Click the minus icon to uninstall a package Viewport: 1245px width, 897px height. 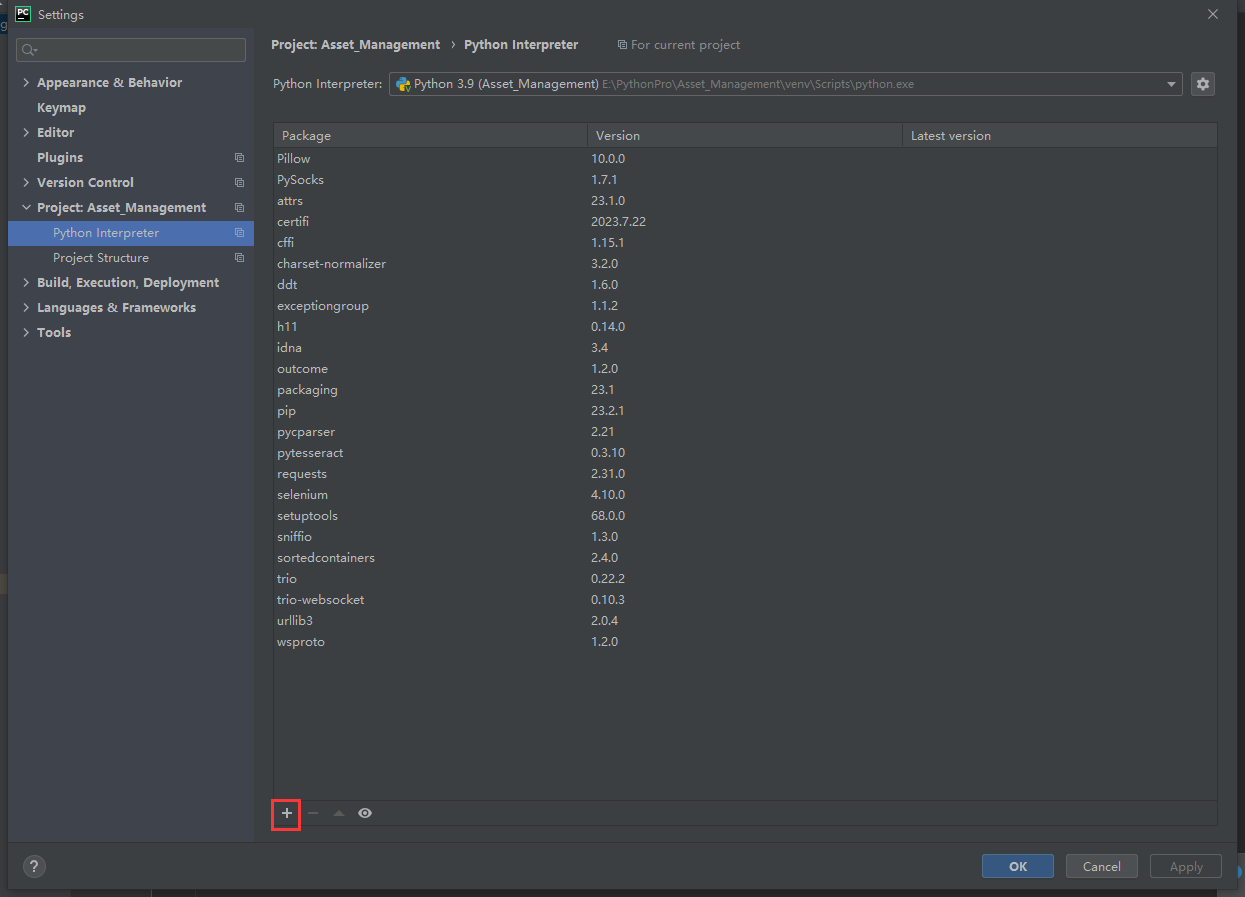pyautogui.click(x=313, y=813)
